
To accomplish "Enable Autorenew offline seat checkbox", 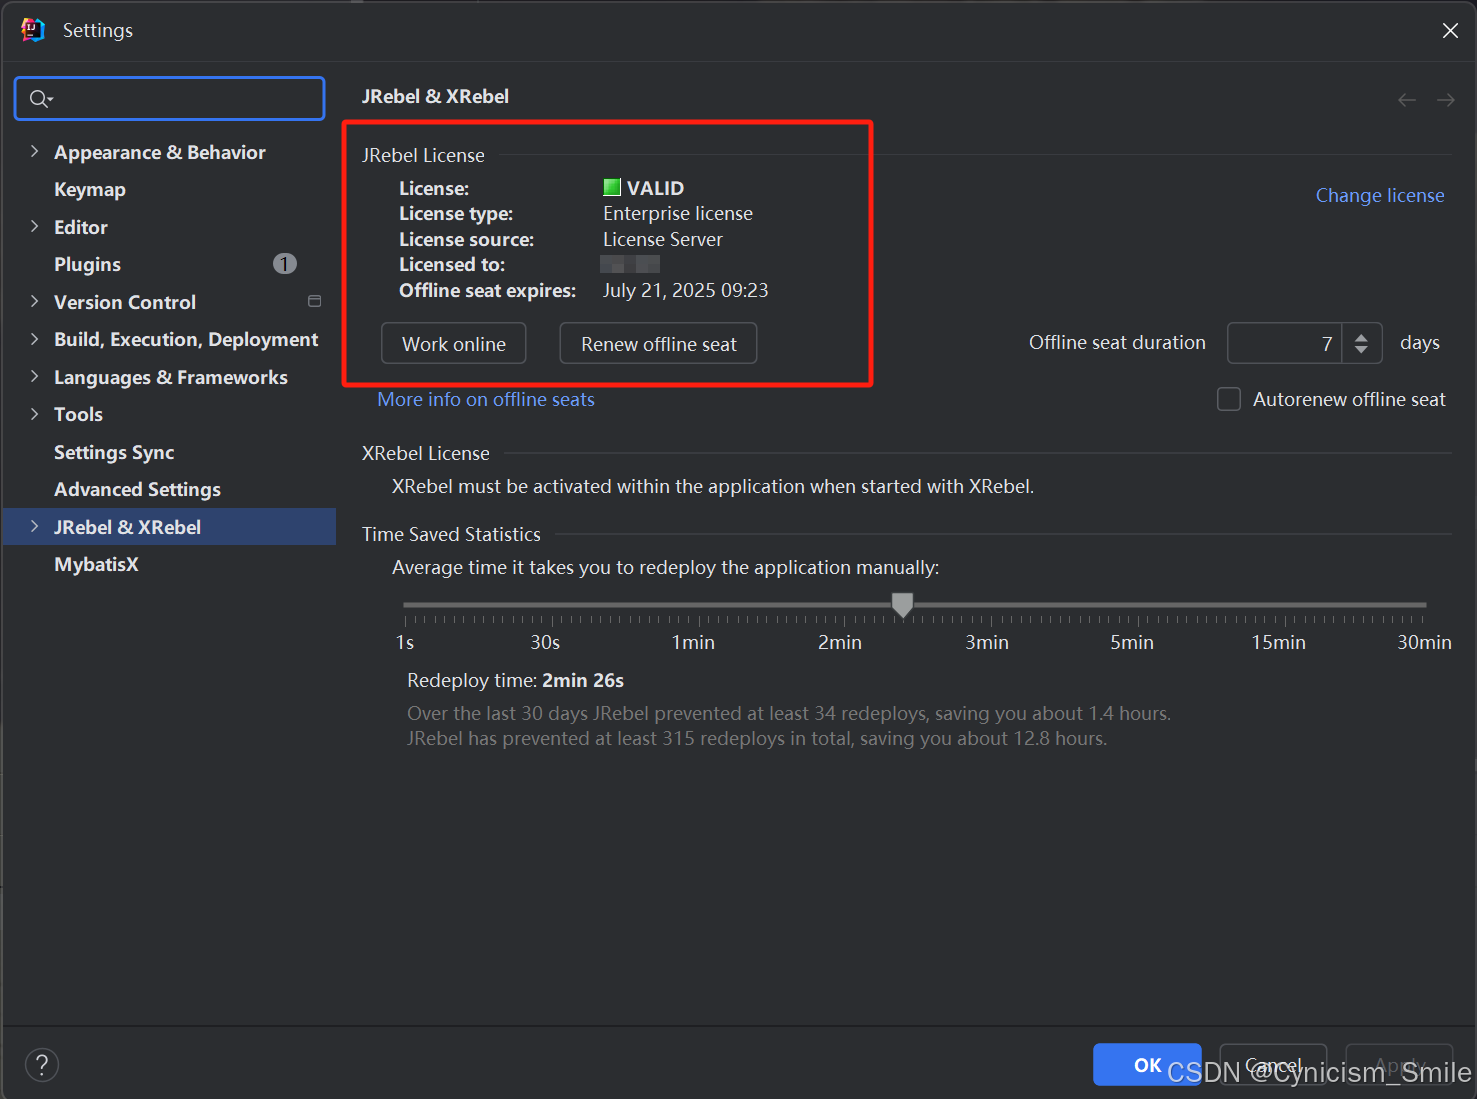I will pyautogui.click(x=1229, y=399).
